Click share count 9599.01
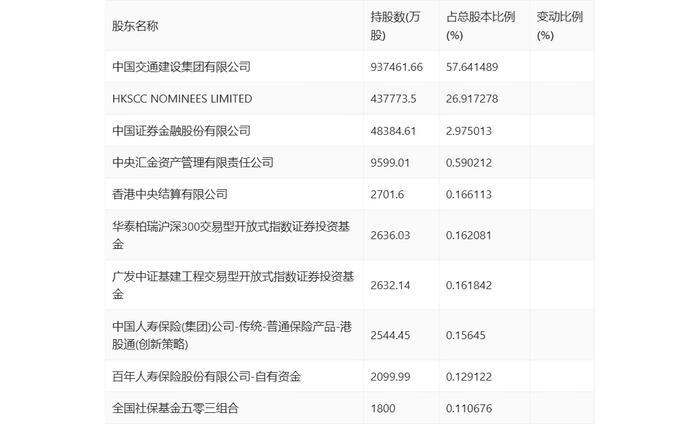The width and height of the screenshot is (700, 424). [390, 162]
